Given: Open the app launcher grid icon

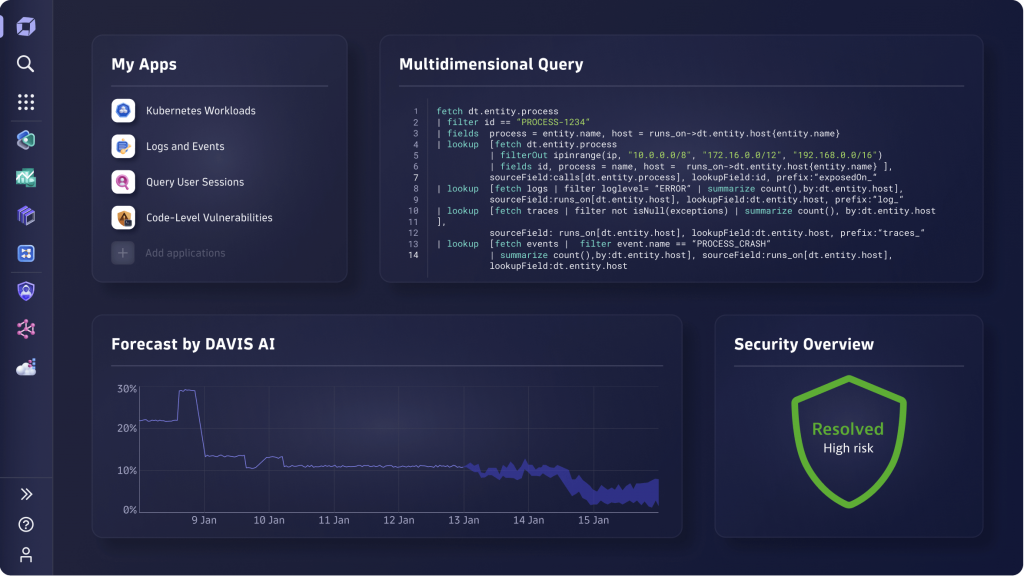Looking at the screenshot, I should pos(26,101).
